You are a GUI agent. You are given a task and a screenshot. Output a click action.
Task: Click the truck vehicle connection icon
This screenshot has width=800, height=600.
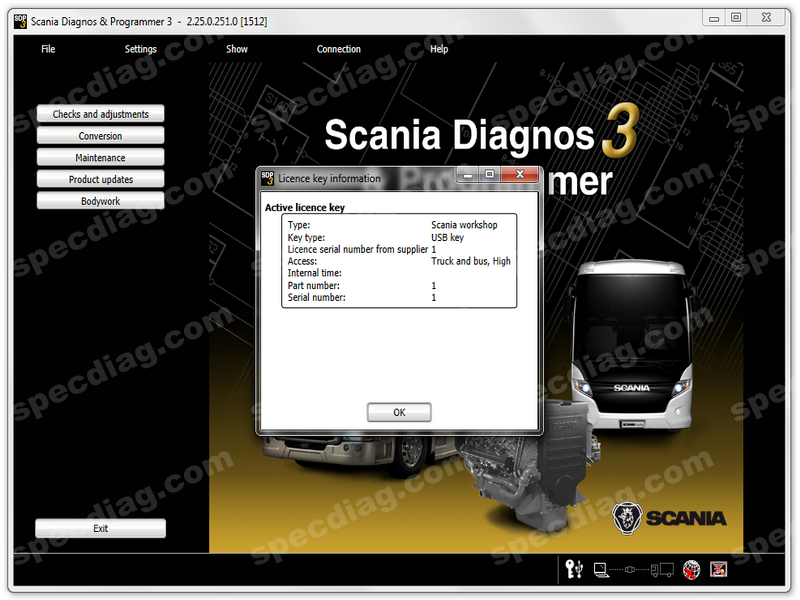(x=660, y=570)
